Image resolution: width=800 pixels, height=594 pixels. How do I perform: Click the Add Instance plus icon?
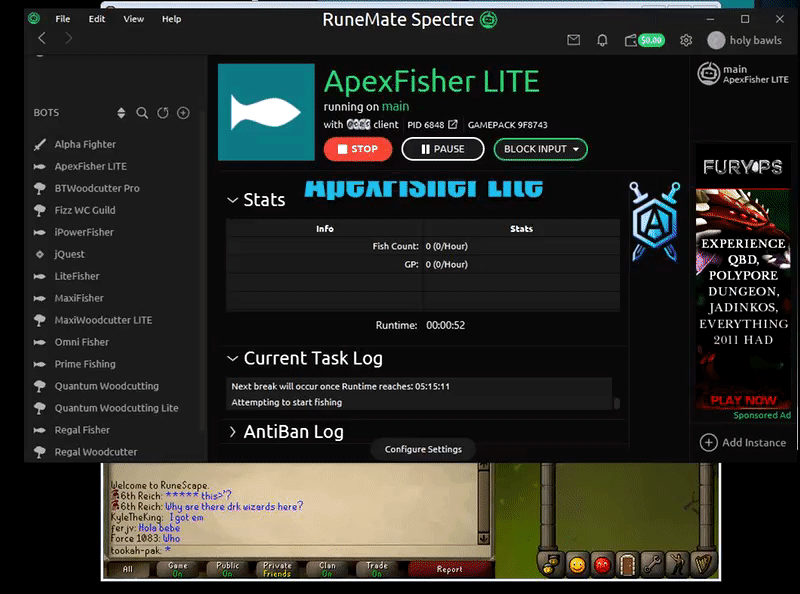click(708, 442)
